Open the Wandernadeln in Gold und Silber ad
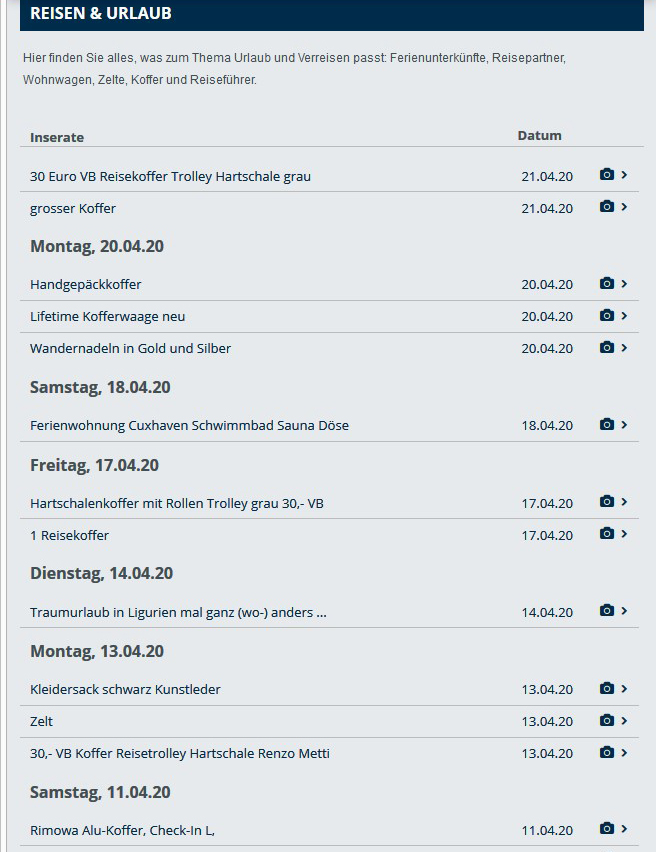Screen dimensions: 656x852 tap(131, 349)
